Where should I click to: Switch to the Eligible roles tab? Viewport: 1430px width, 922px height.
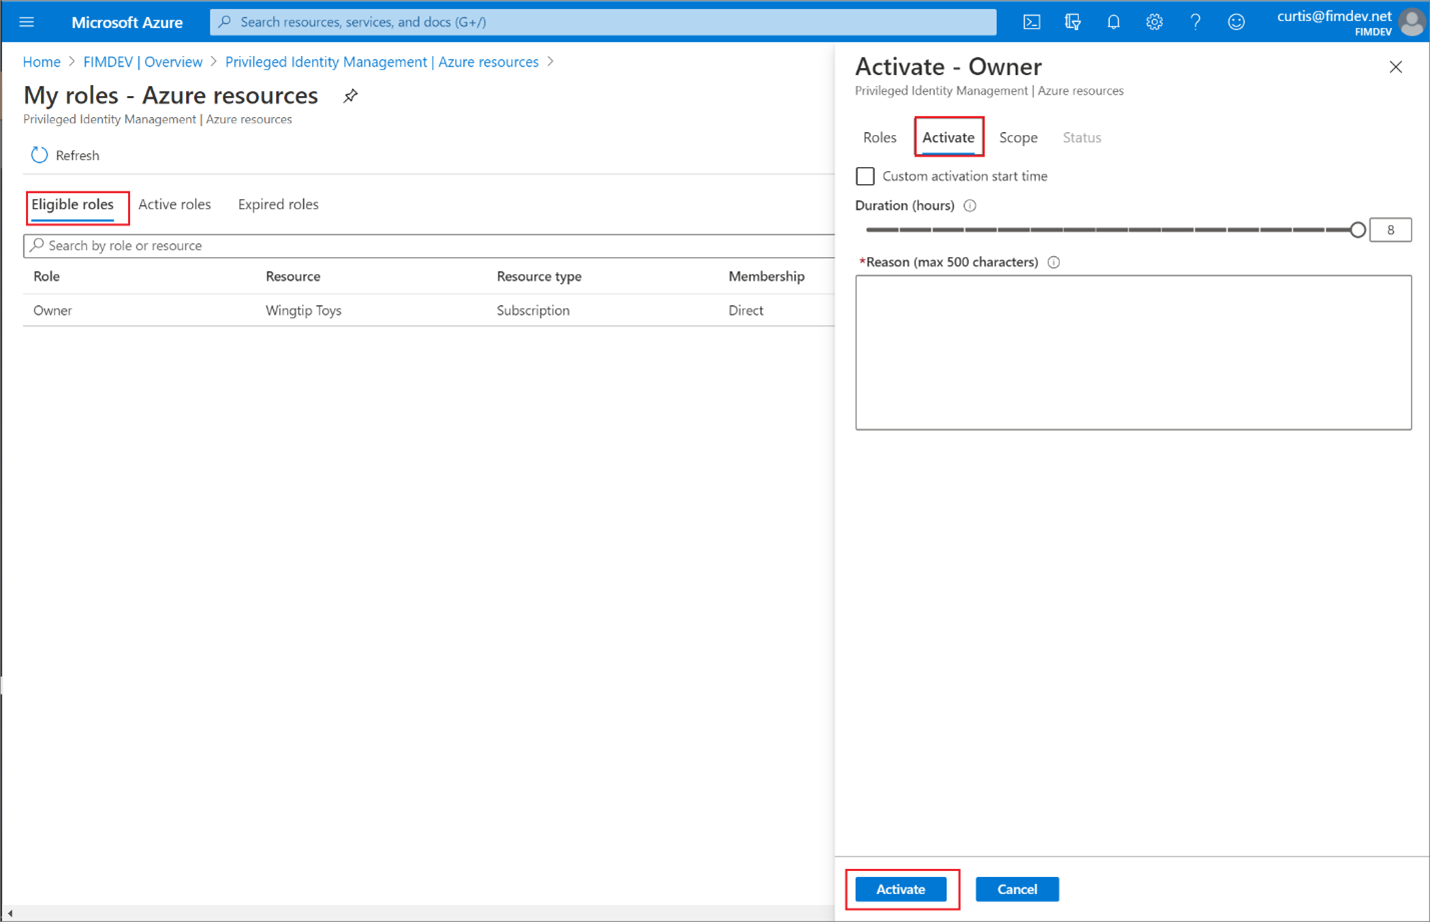pos(73,205)
